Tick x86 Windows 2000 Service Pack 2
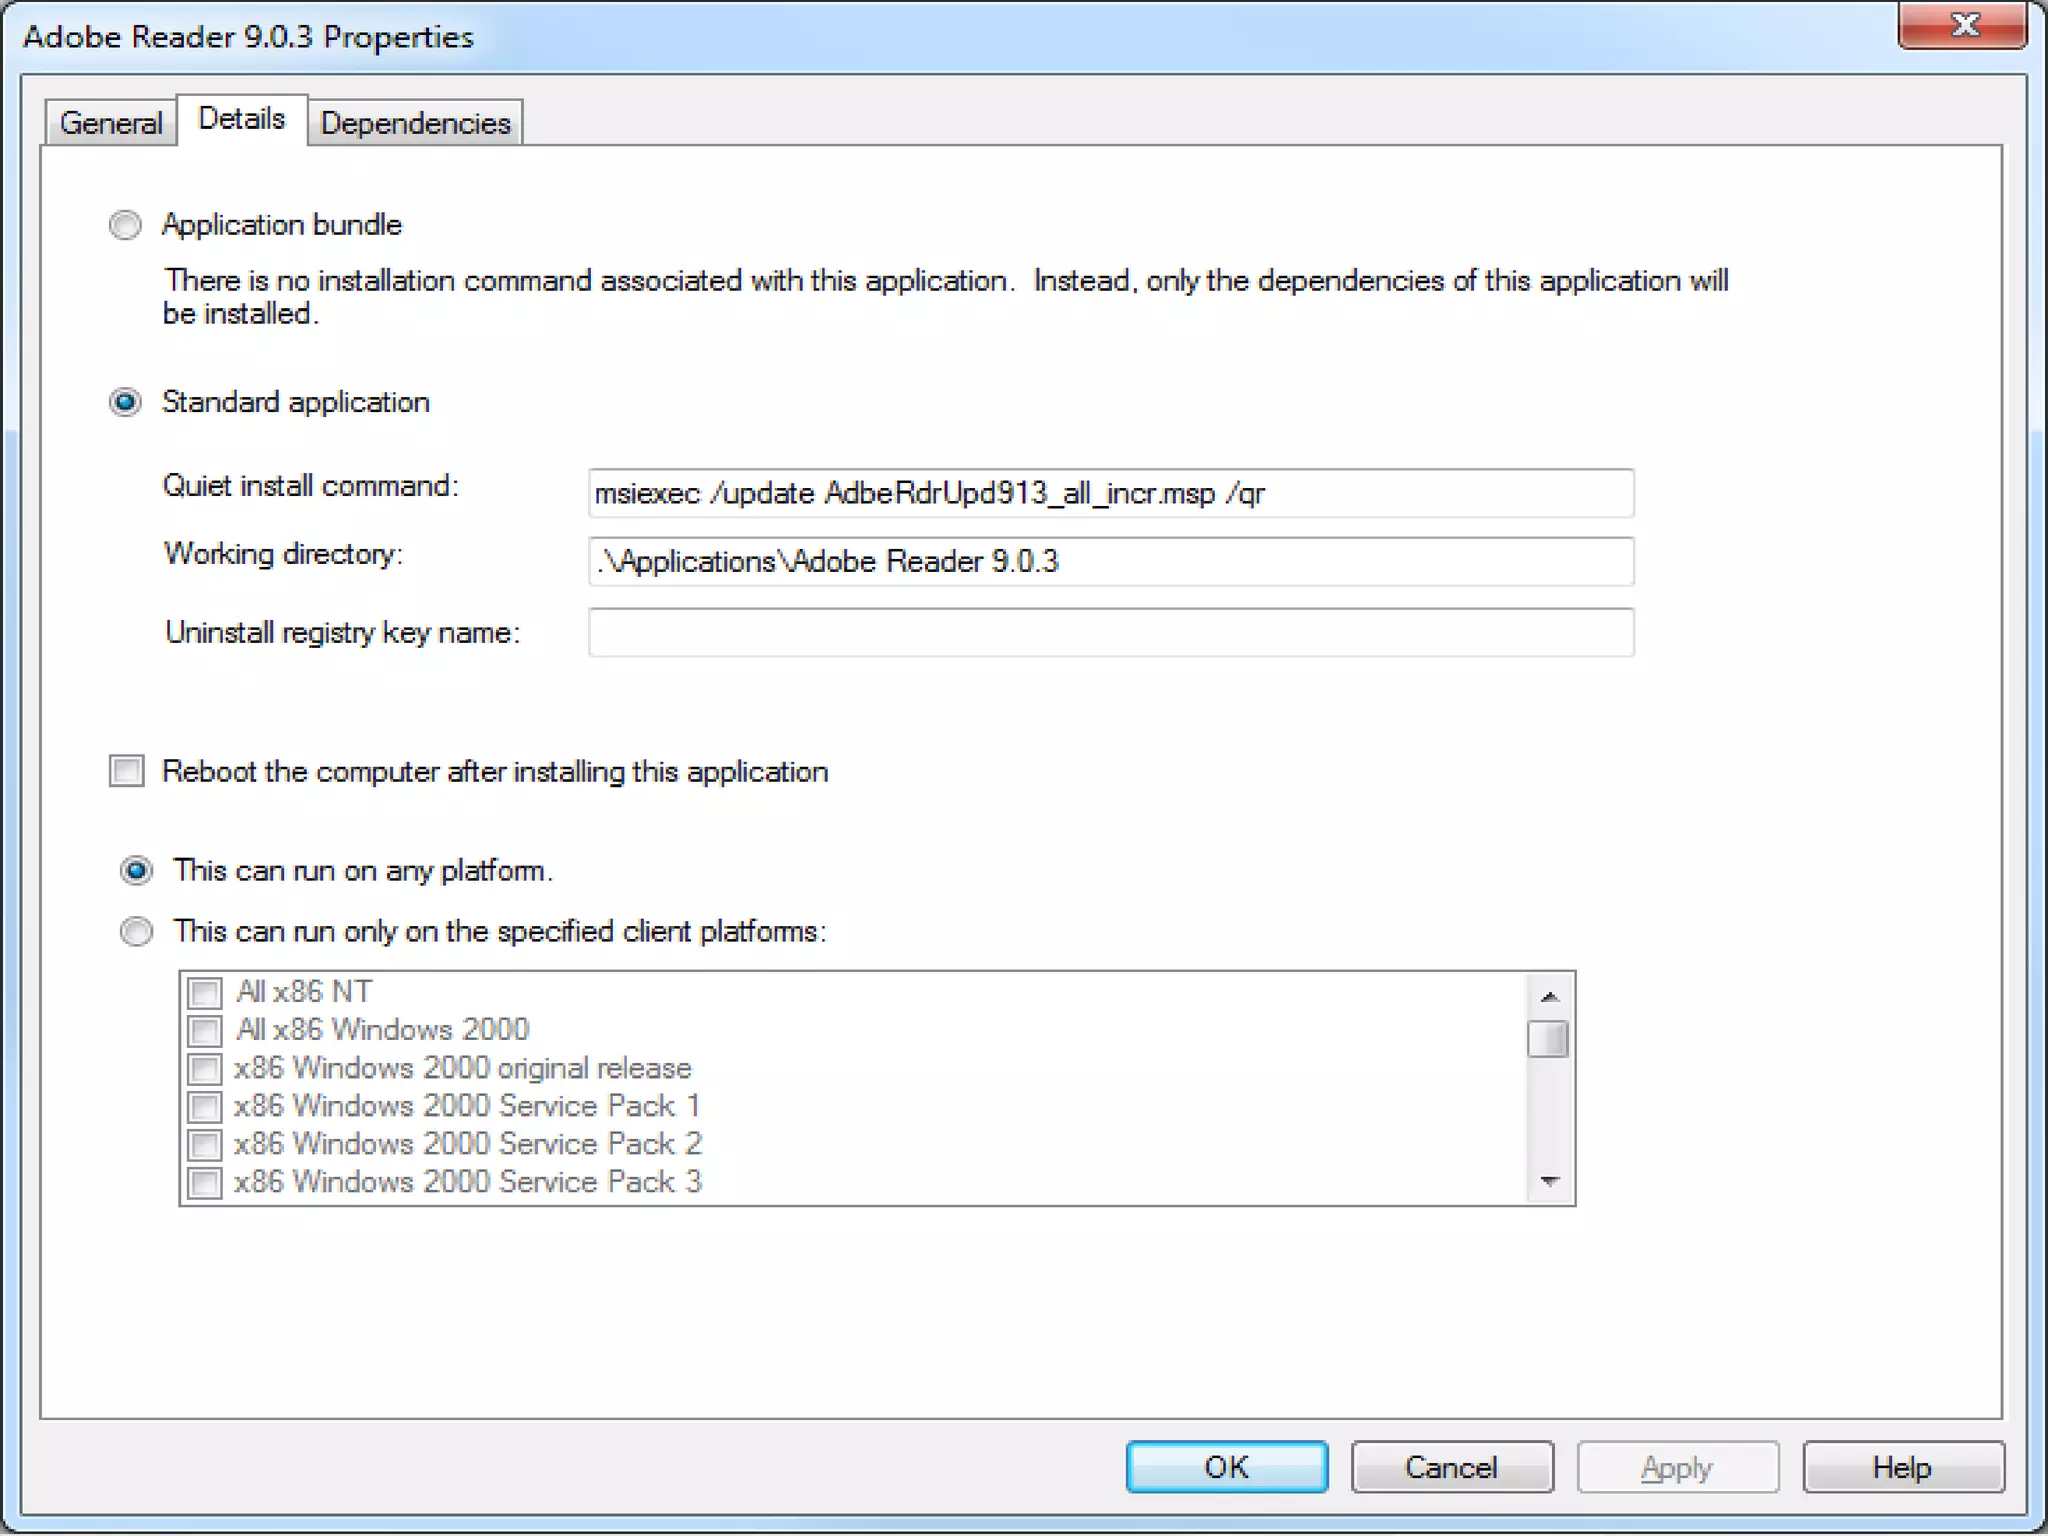Viewport: 2048px width, 1536px height. pos(205,1144)
